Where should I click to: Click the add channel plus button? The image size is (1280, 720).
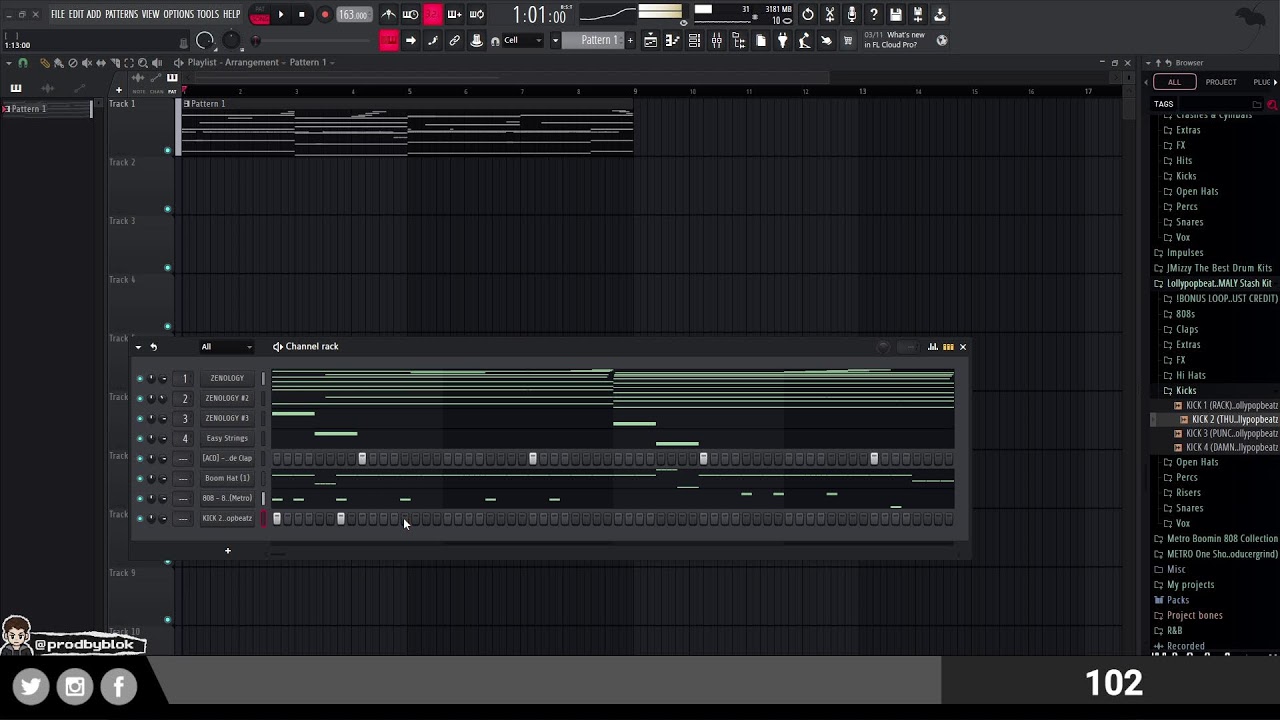(x=227, y=551)
